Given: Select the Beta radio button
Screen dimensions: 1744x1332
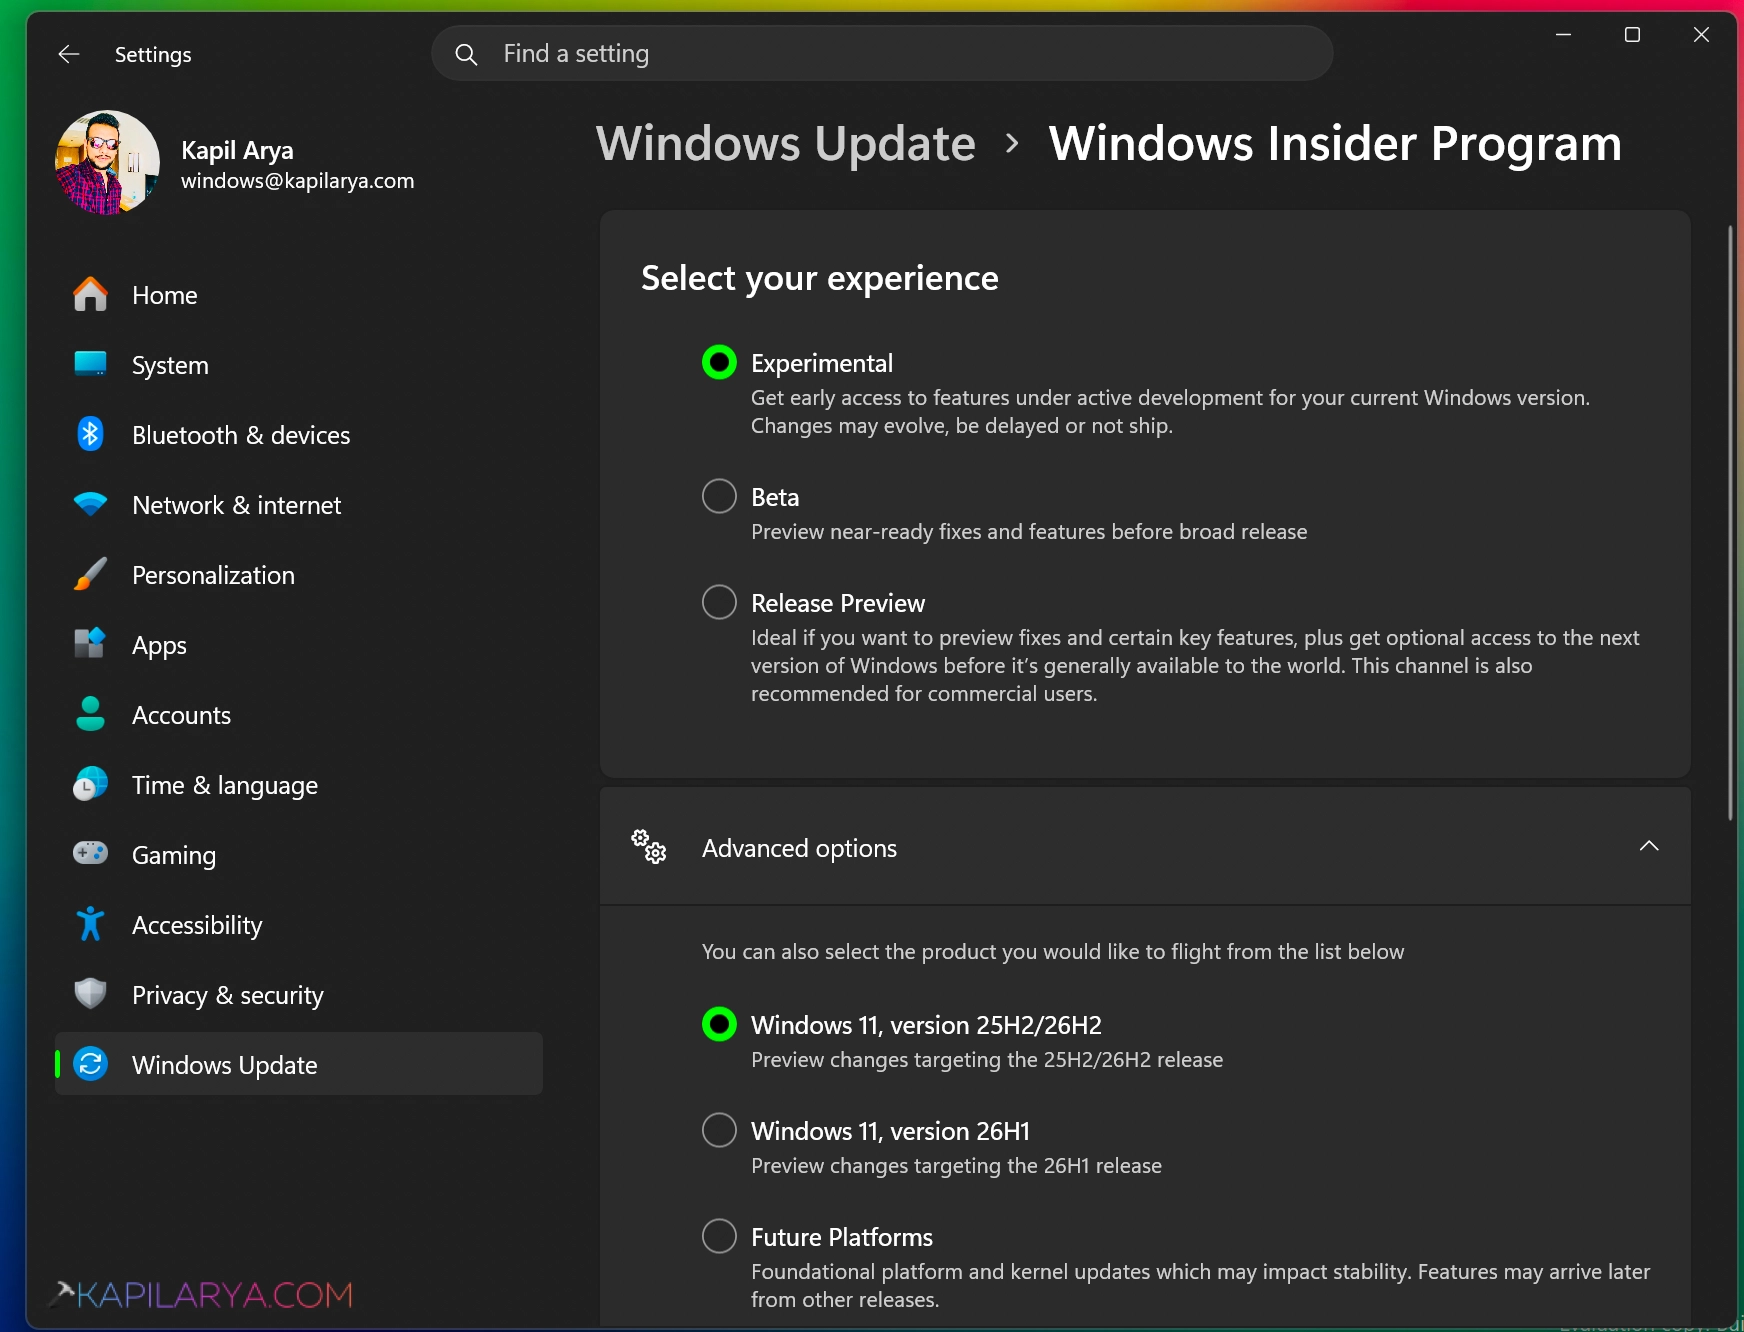Looking at the screenshot, I should (x=719, y=496).
